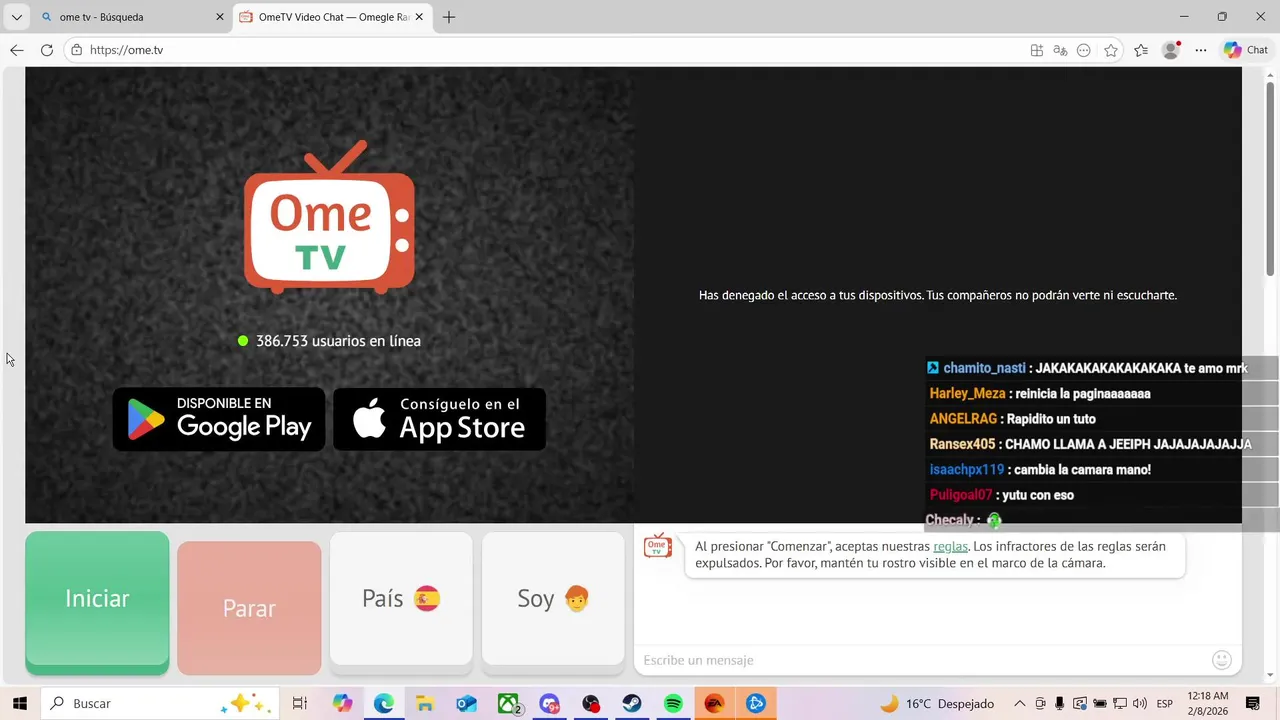
Task: Close the 'ome tv - Búsqueda' tab
Action: 220,17
